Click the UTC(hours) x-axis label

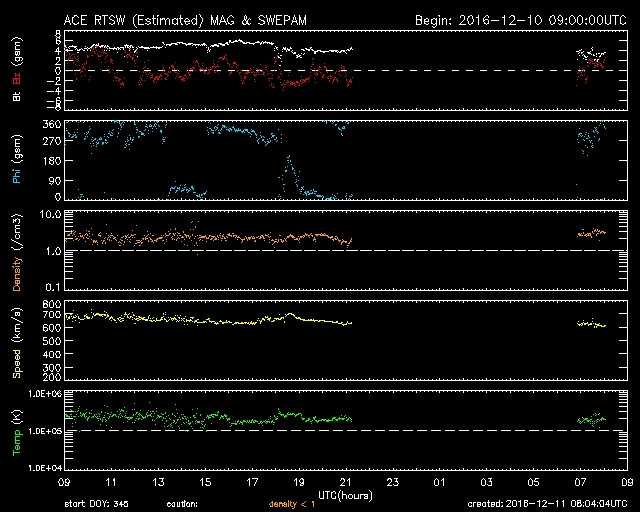[346, 495]
